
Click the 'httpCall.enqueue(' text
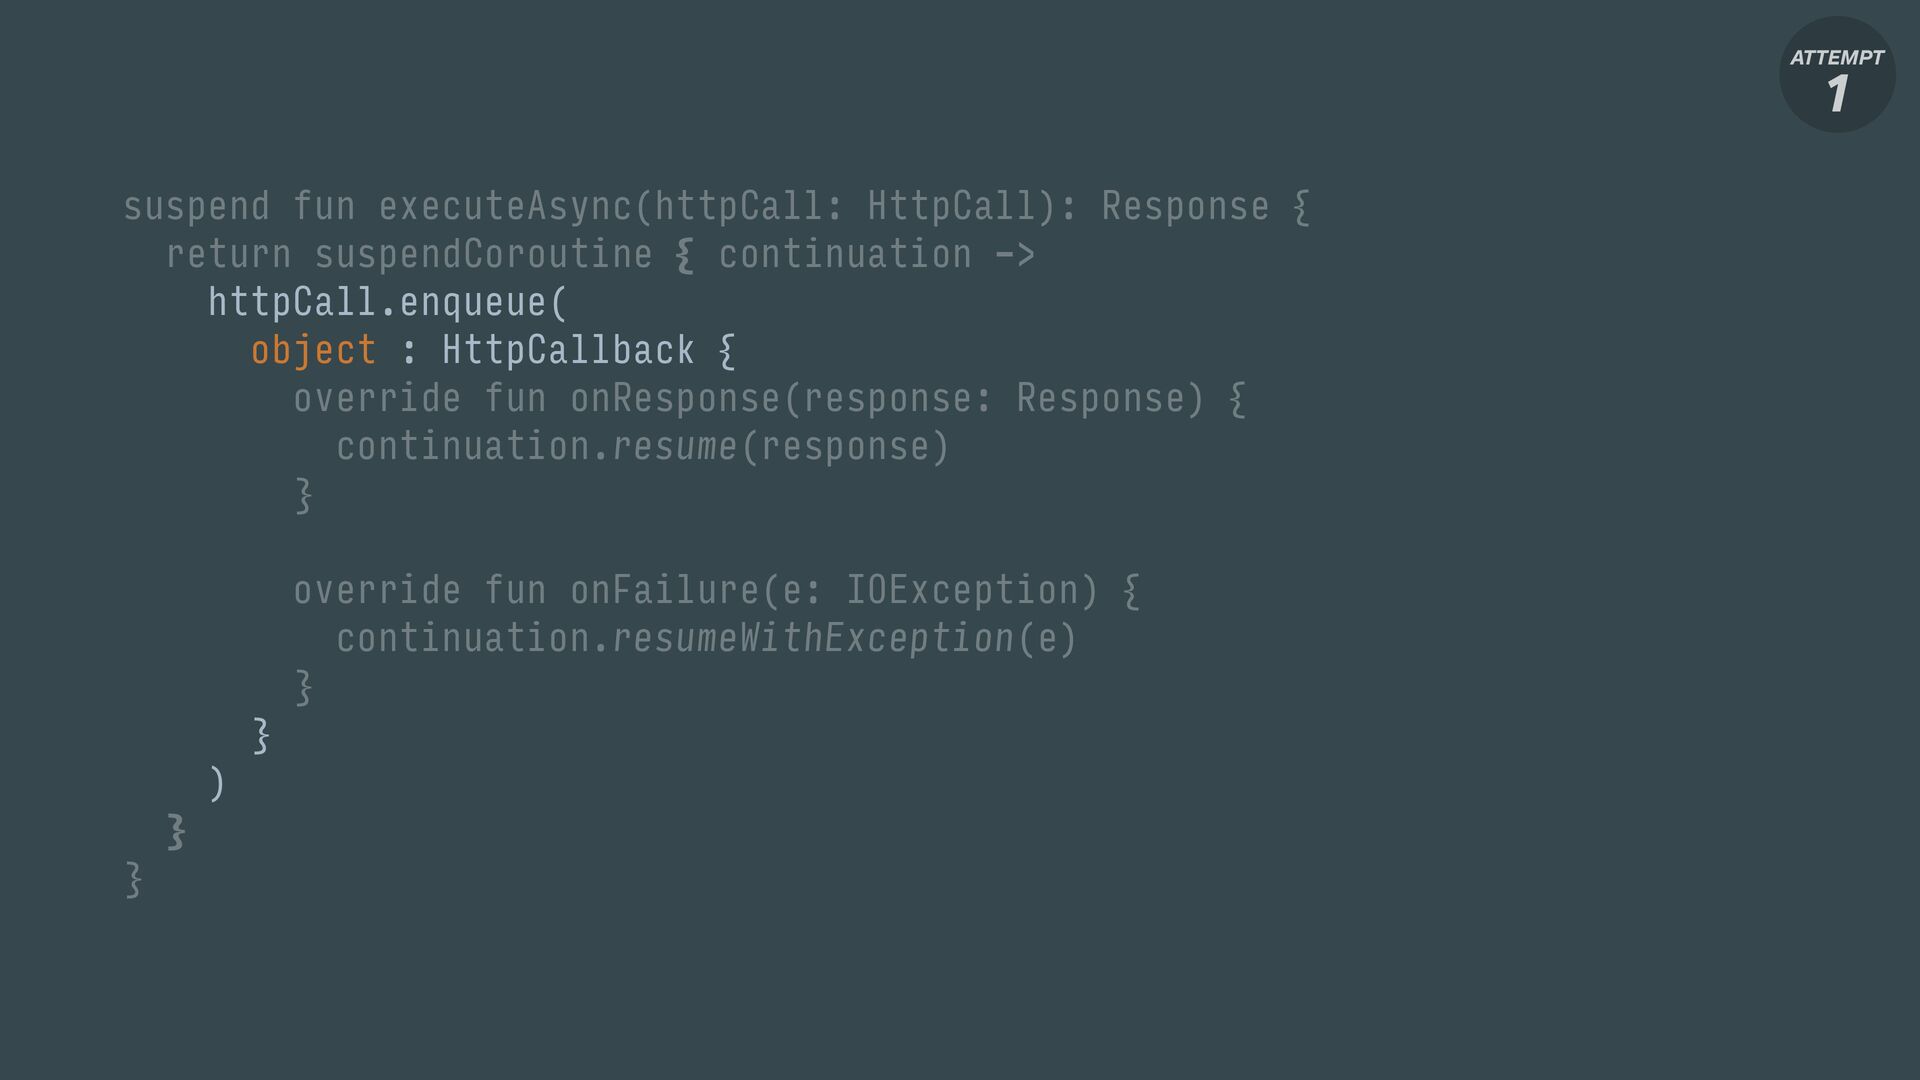click(x=388, y=303)
